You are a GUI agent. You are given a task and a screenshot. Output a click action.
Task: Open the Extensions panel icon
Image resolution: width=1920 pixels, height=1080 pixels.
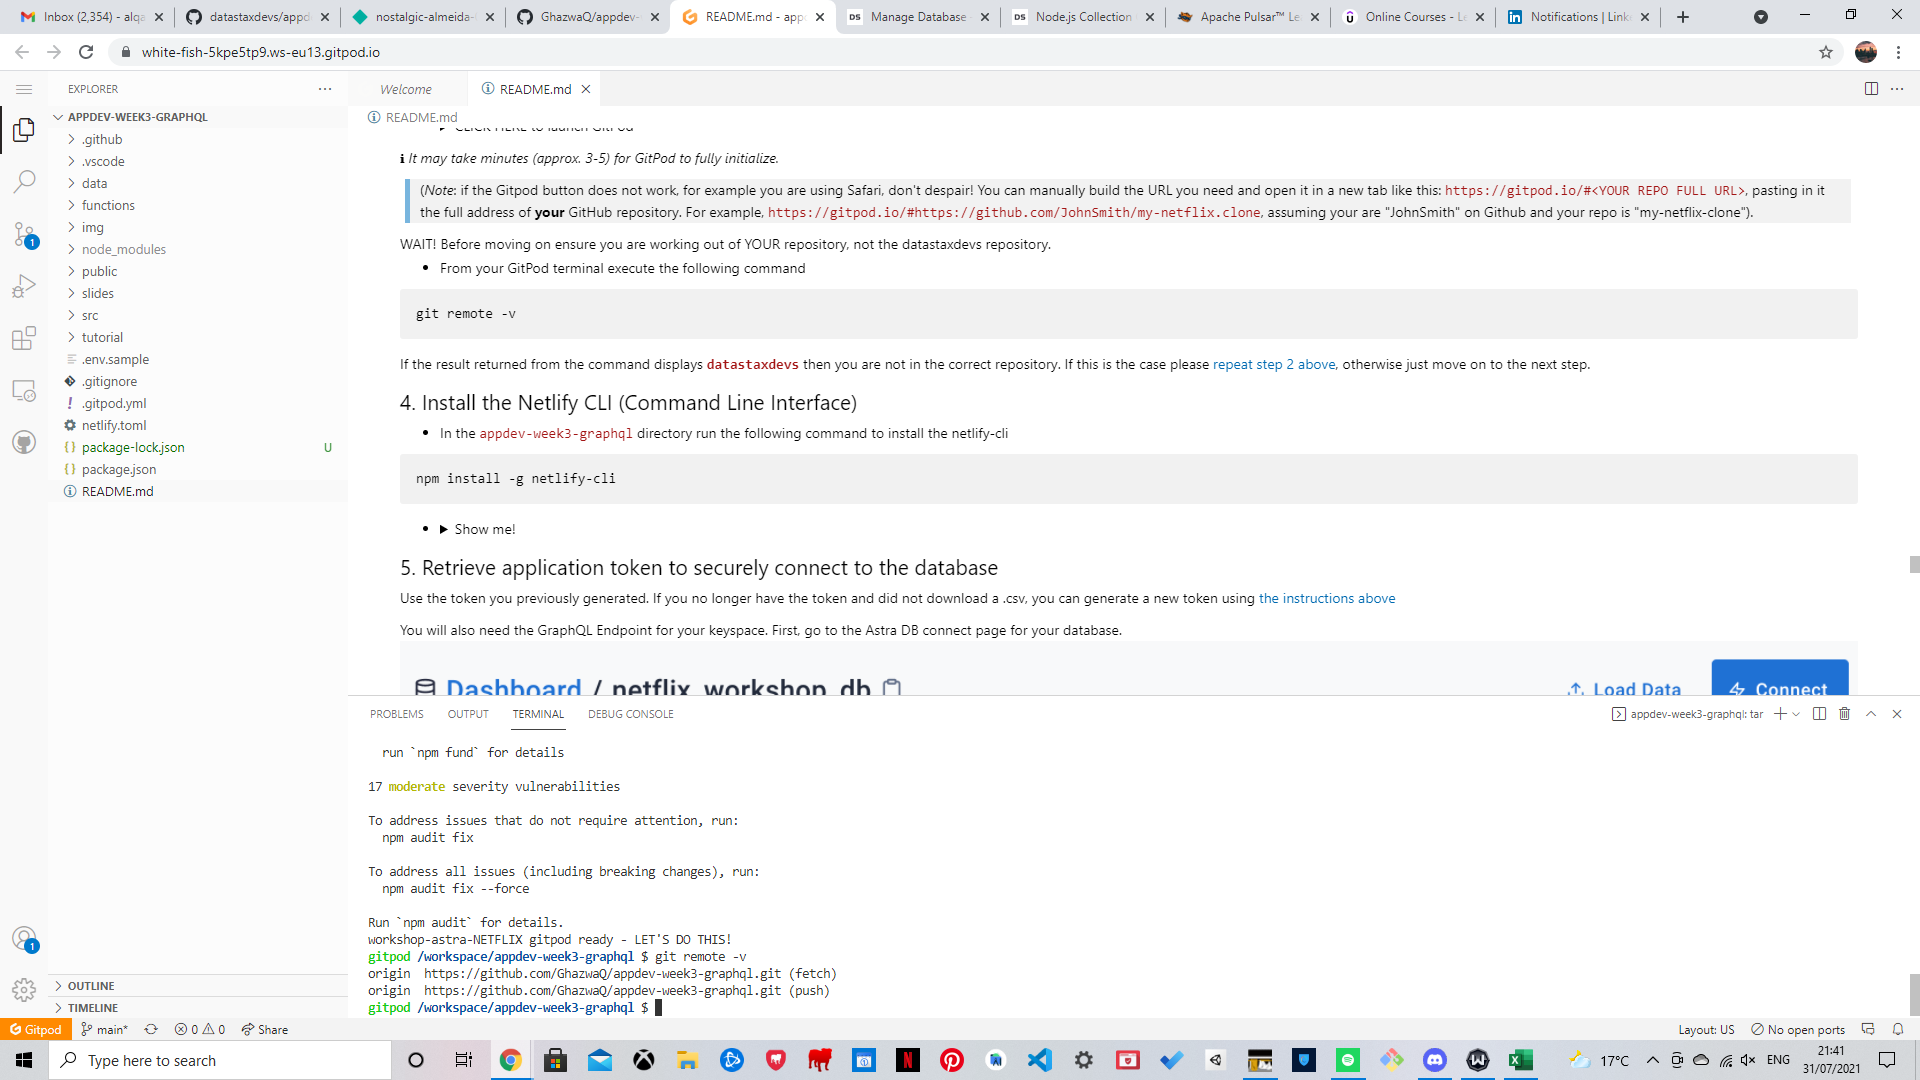24,339
